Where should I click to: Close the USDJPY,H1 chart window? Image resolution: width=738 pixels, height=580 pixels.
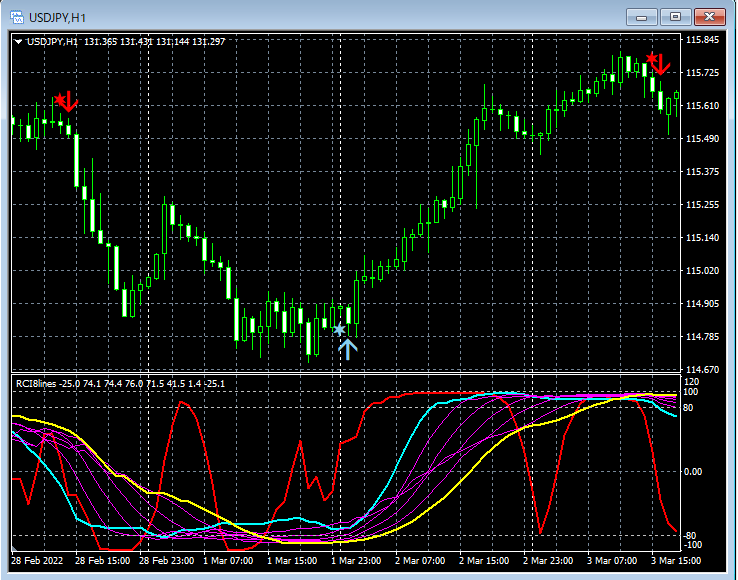point(709,17)
